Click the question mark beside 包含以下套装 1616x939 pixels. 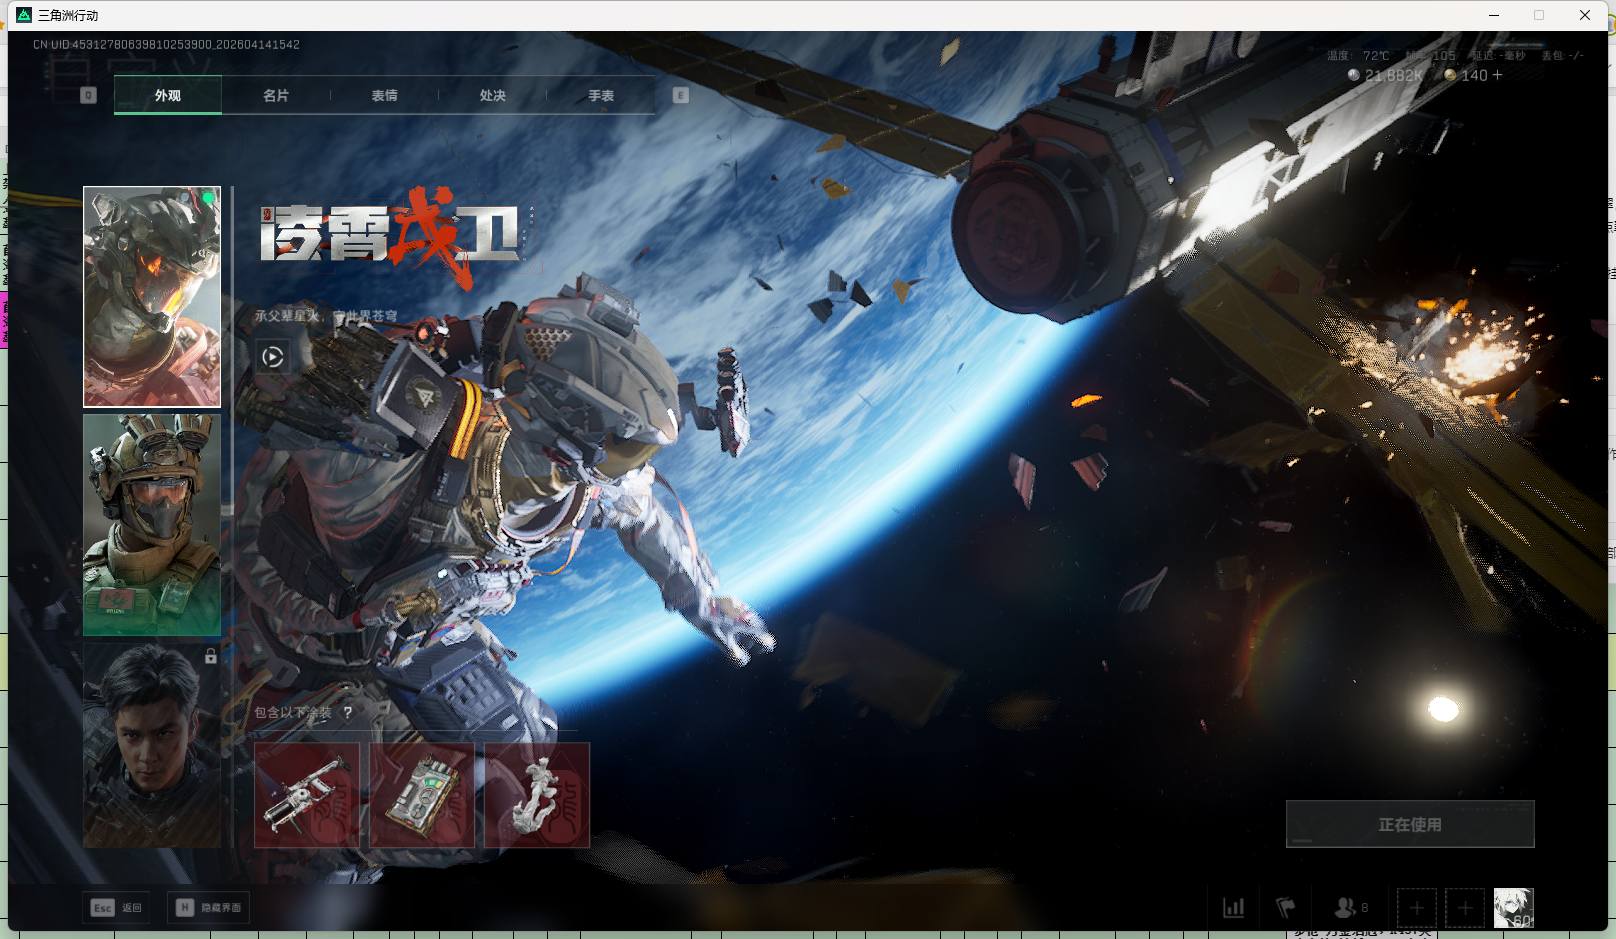347,713
